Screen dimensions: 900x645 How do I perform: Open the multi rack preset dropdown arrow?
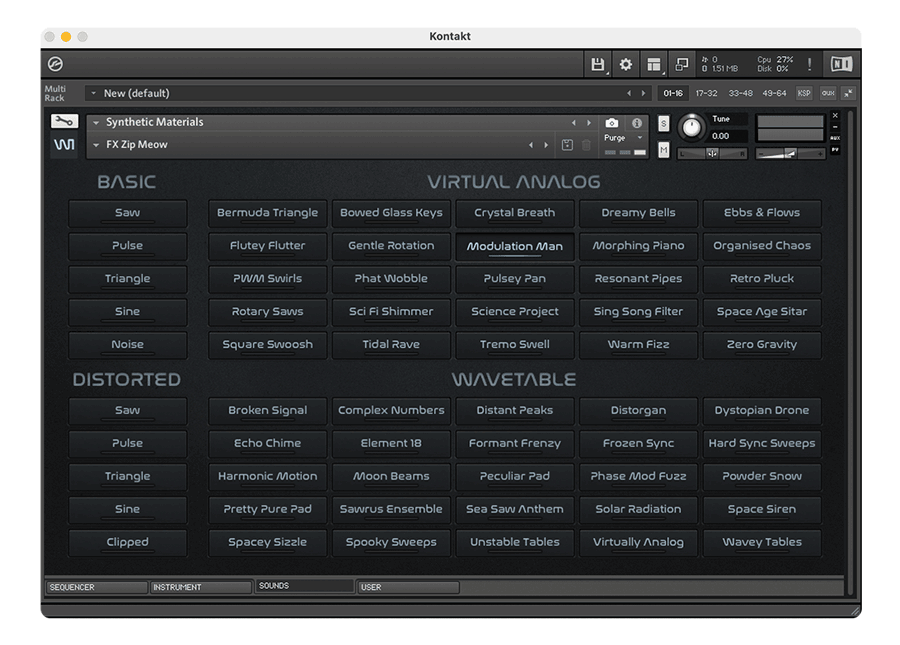pyautogui.click(x=94, y=93)
